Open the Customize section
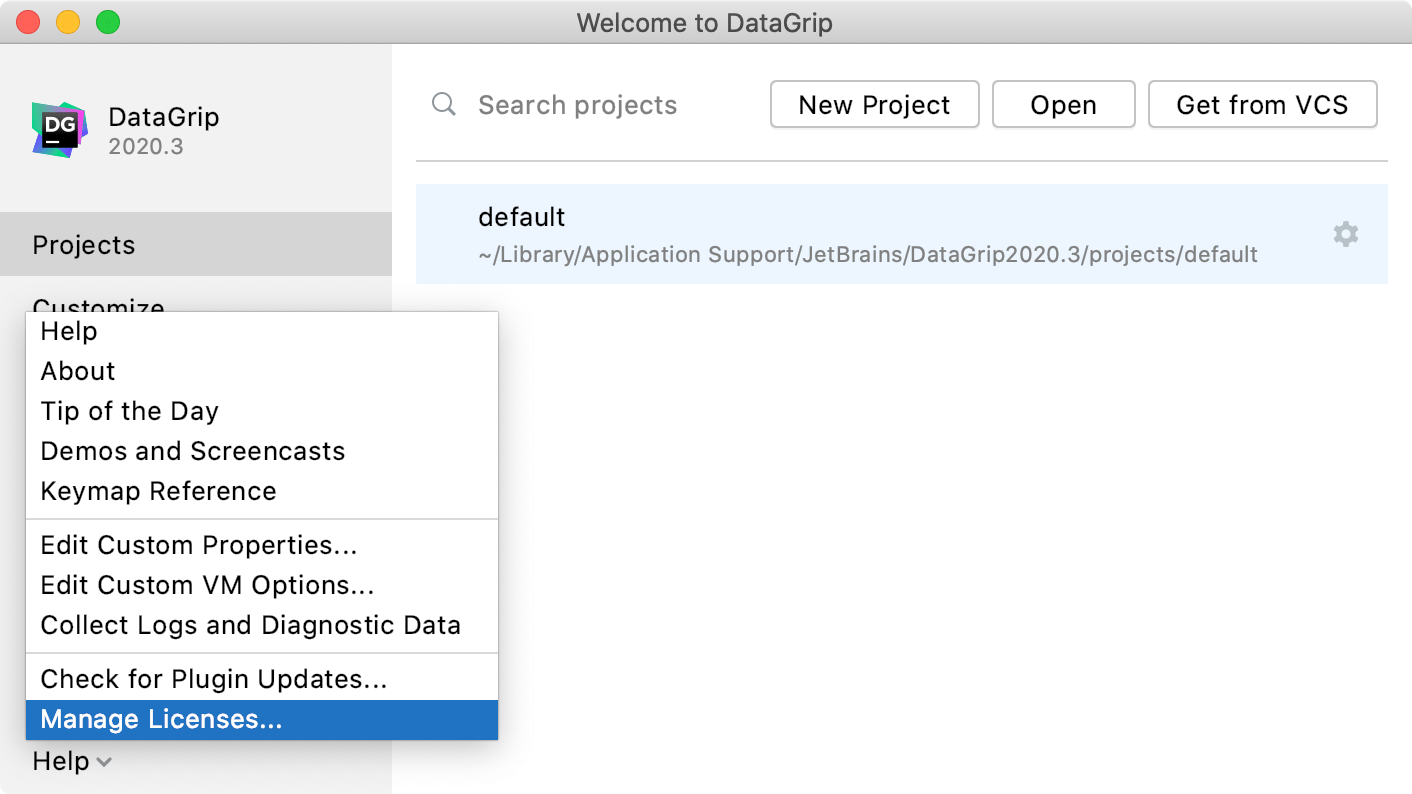Screen dimensions: 1412x794 pos(97,306)
